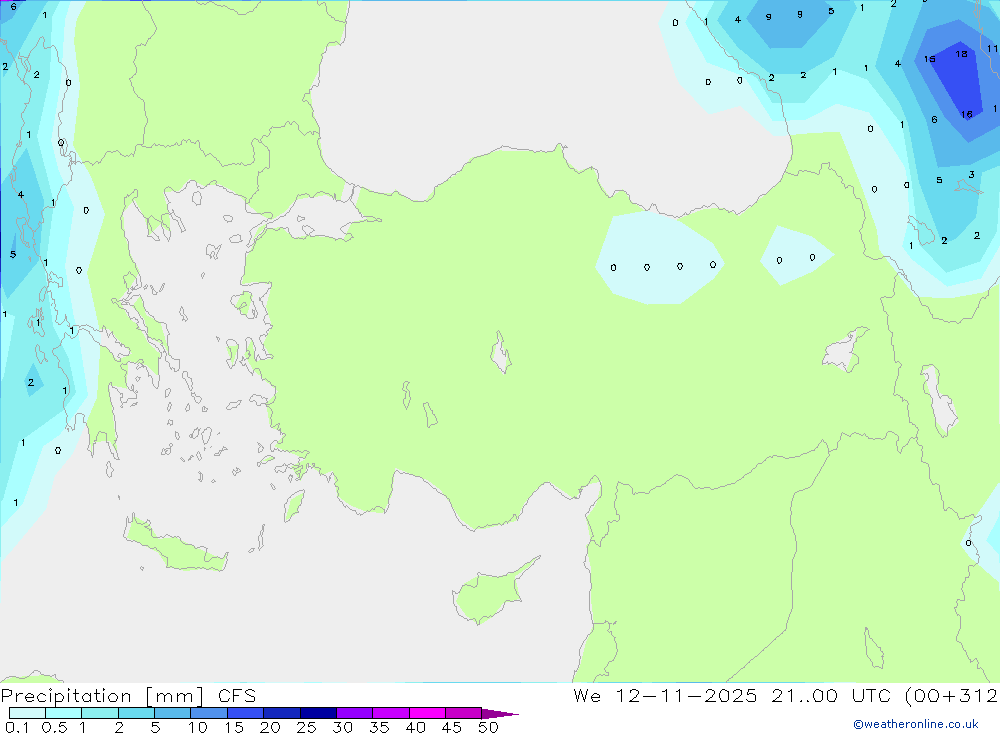Click the '16' precipitation value on map
Image resolution: width=1000 pixels, height=733 pixels.
click(x=966, y=114)
